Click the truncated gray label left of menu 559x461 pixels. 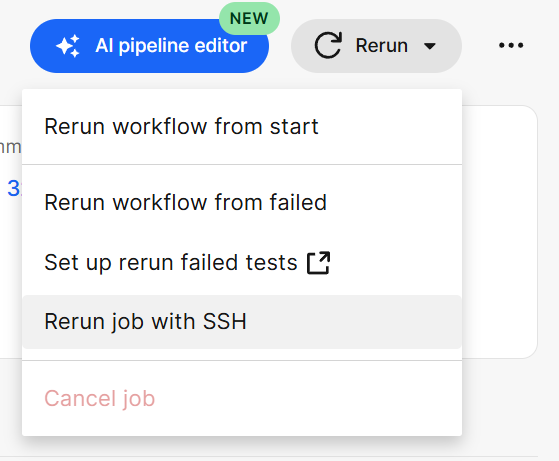pyautogui.click(x=10, y=147)
